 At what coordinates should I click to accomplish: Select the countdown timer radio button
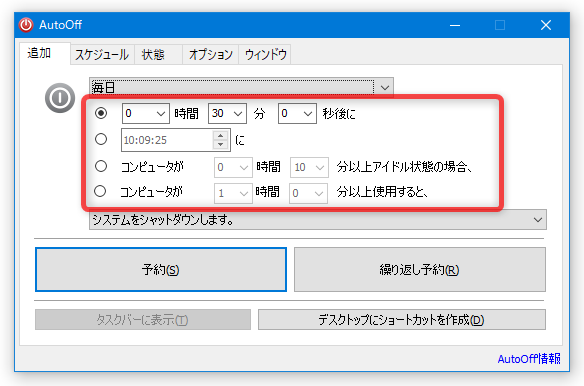coord(101,113)
